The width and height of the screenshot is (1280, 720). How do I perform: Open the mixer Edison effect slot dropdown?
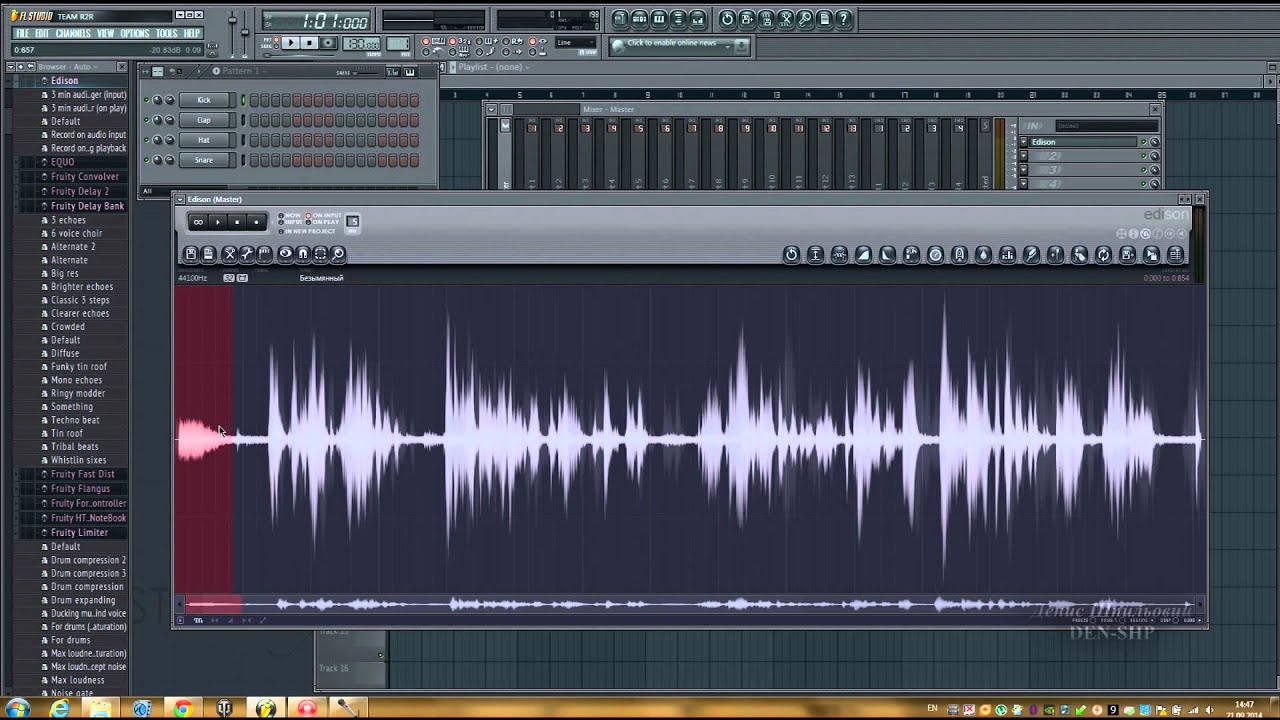[1023, 142]
